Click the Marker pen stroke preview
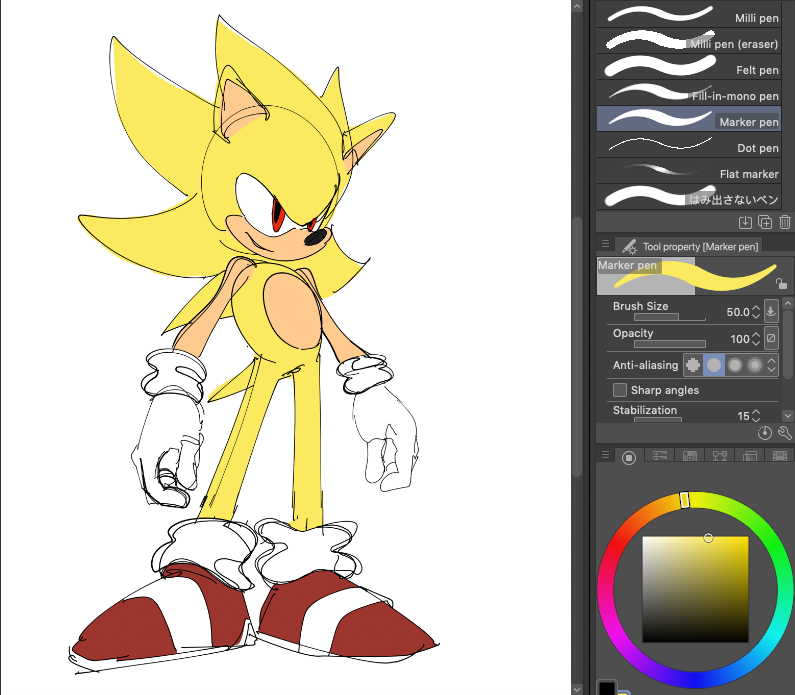The width and height of the screenshot is (795, 695). (x=694, y=276)
